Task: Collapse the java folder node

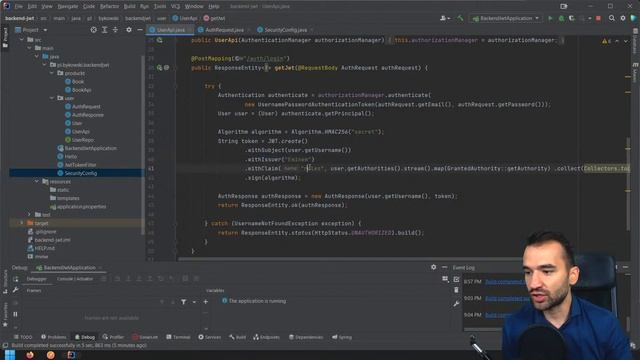Action: [37, 56]
